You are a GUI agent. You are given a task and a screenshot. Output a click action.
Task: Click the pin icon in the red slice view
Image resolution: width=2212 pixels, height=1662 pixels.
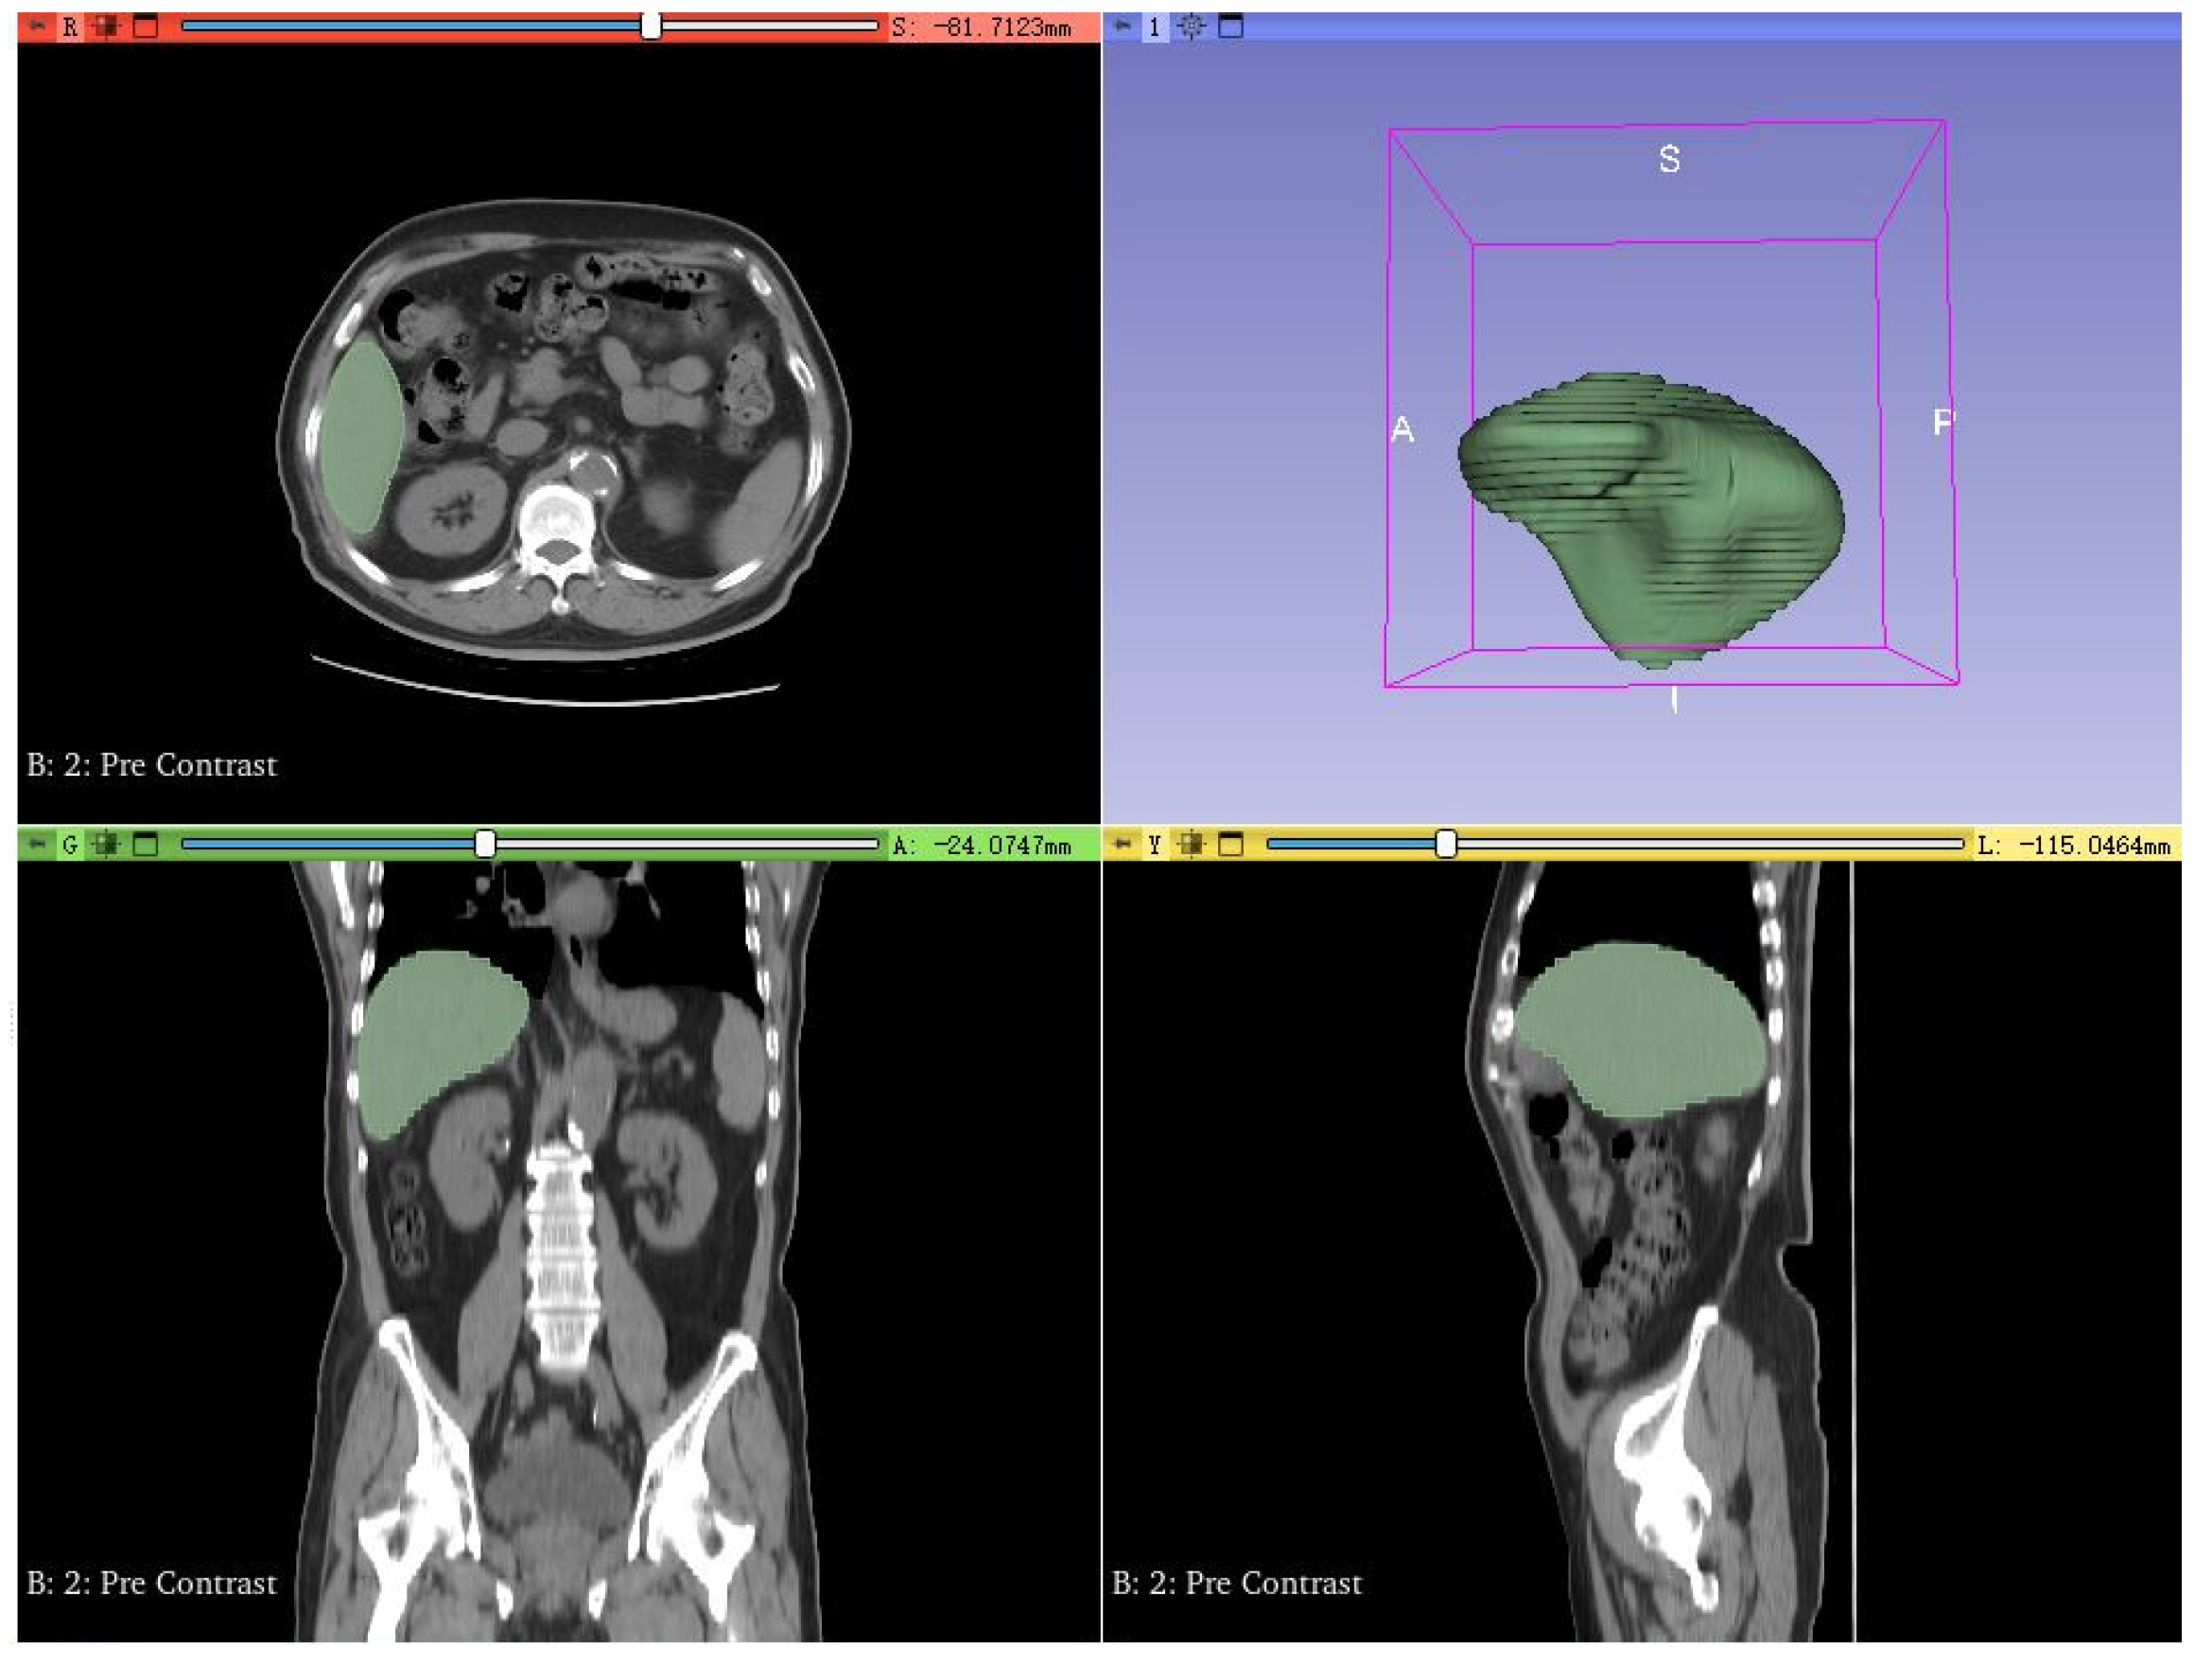point(37,26)
